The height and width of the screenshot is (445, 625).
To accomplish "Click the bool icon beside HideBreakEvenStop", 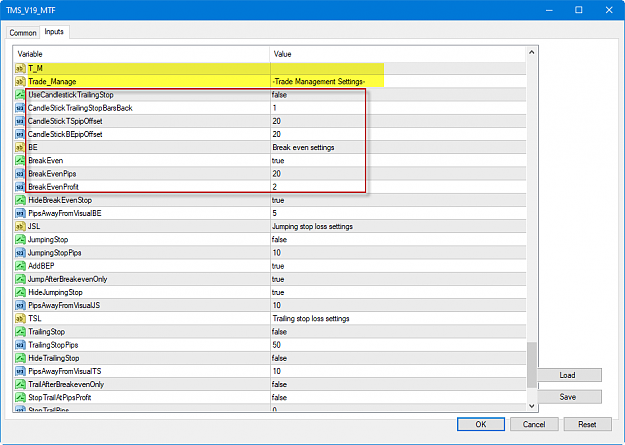I will click(20, 200).
